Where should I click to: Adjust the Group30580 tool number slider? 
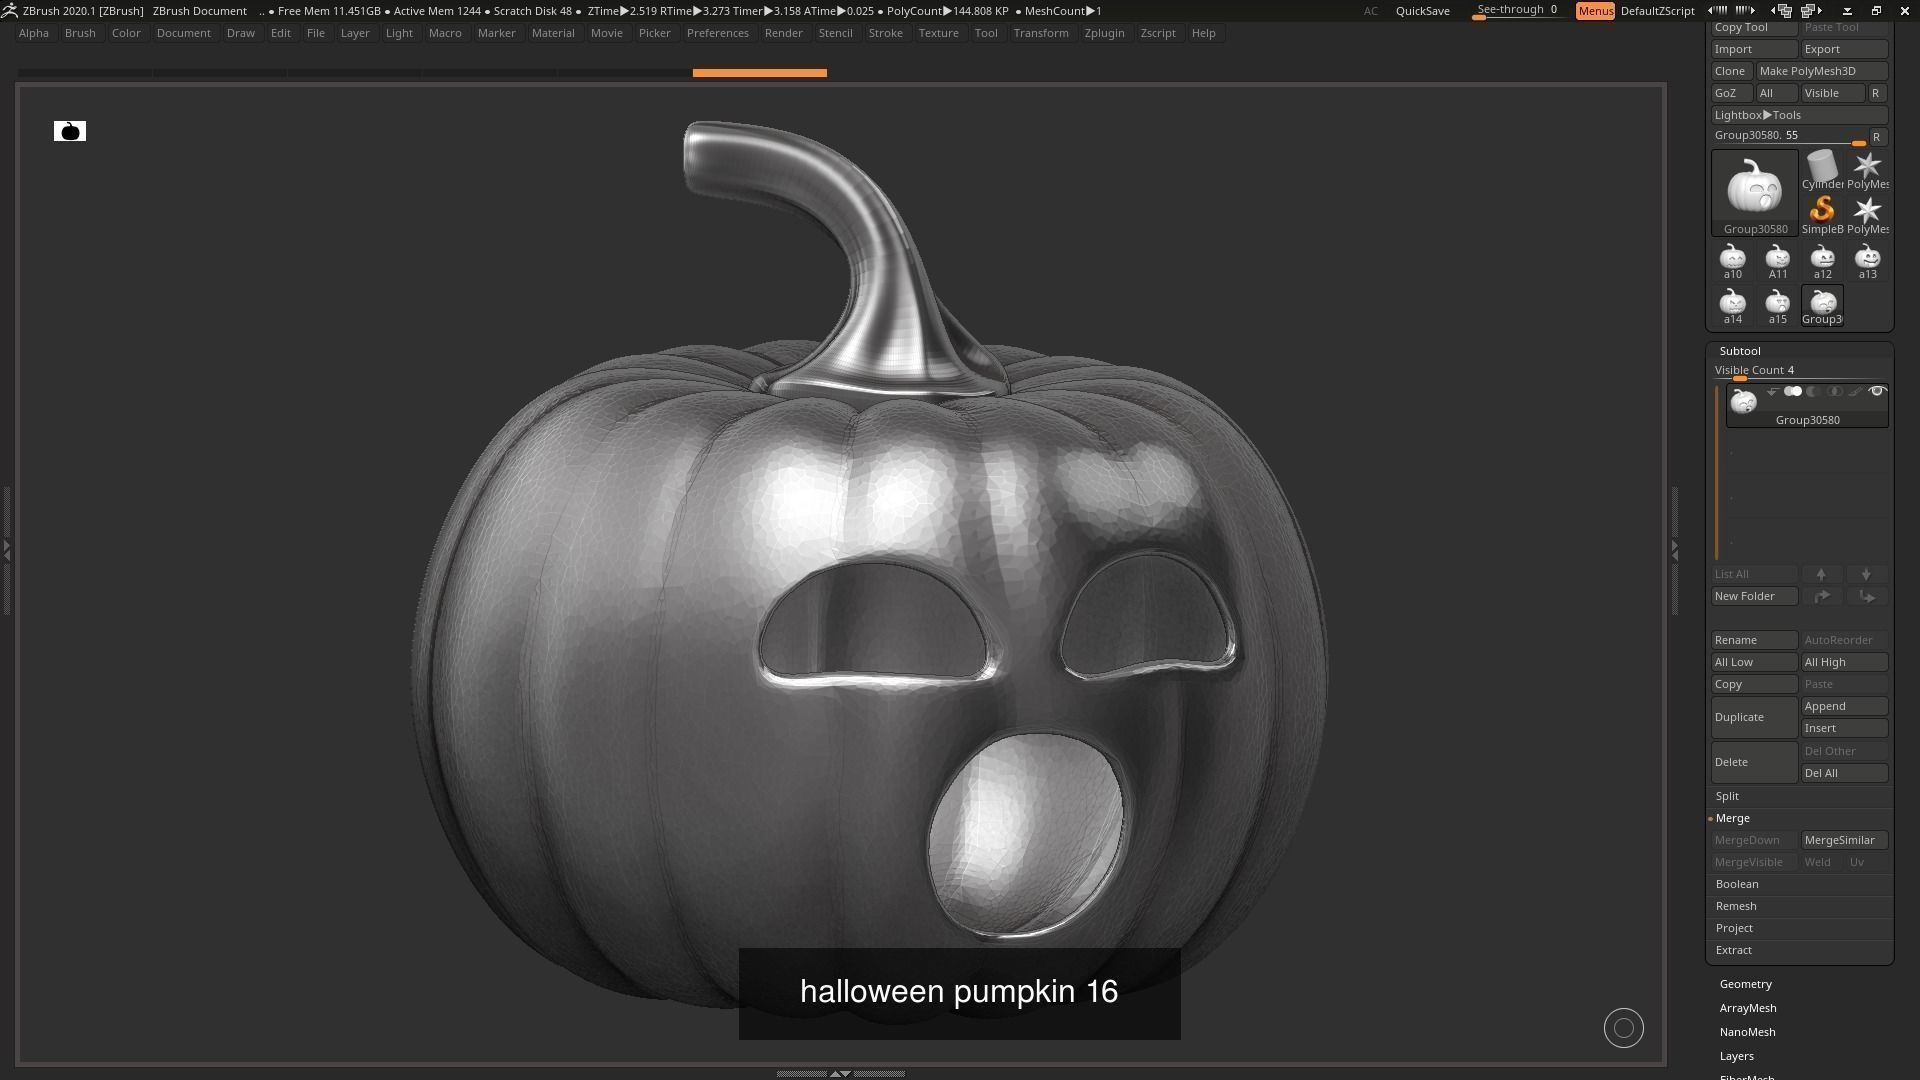pyautogui.click(x=1789, y=137)
